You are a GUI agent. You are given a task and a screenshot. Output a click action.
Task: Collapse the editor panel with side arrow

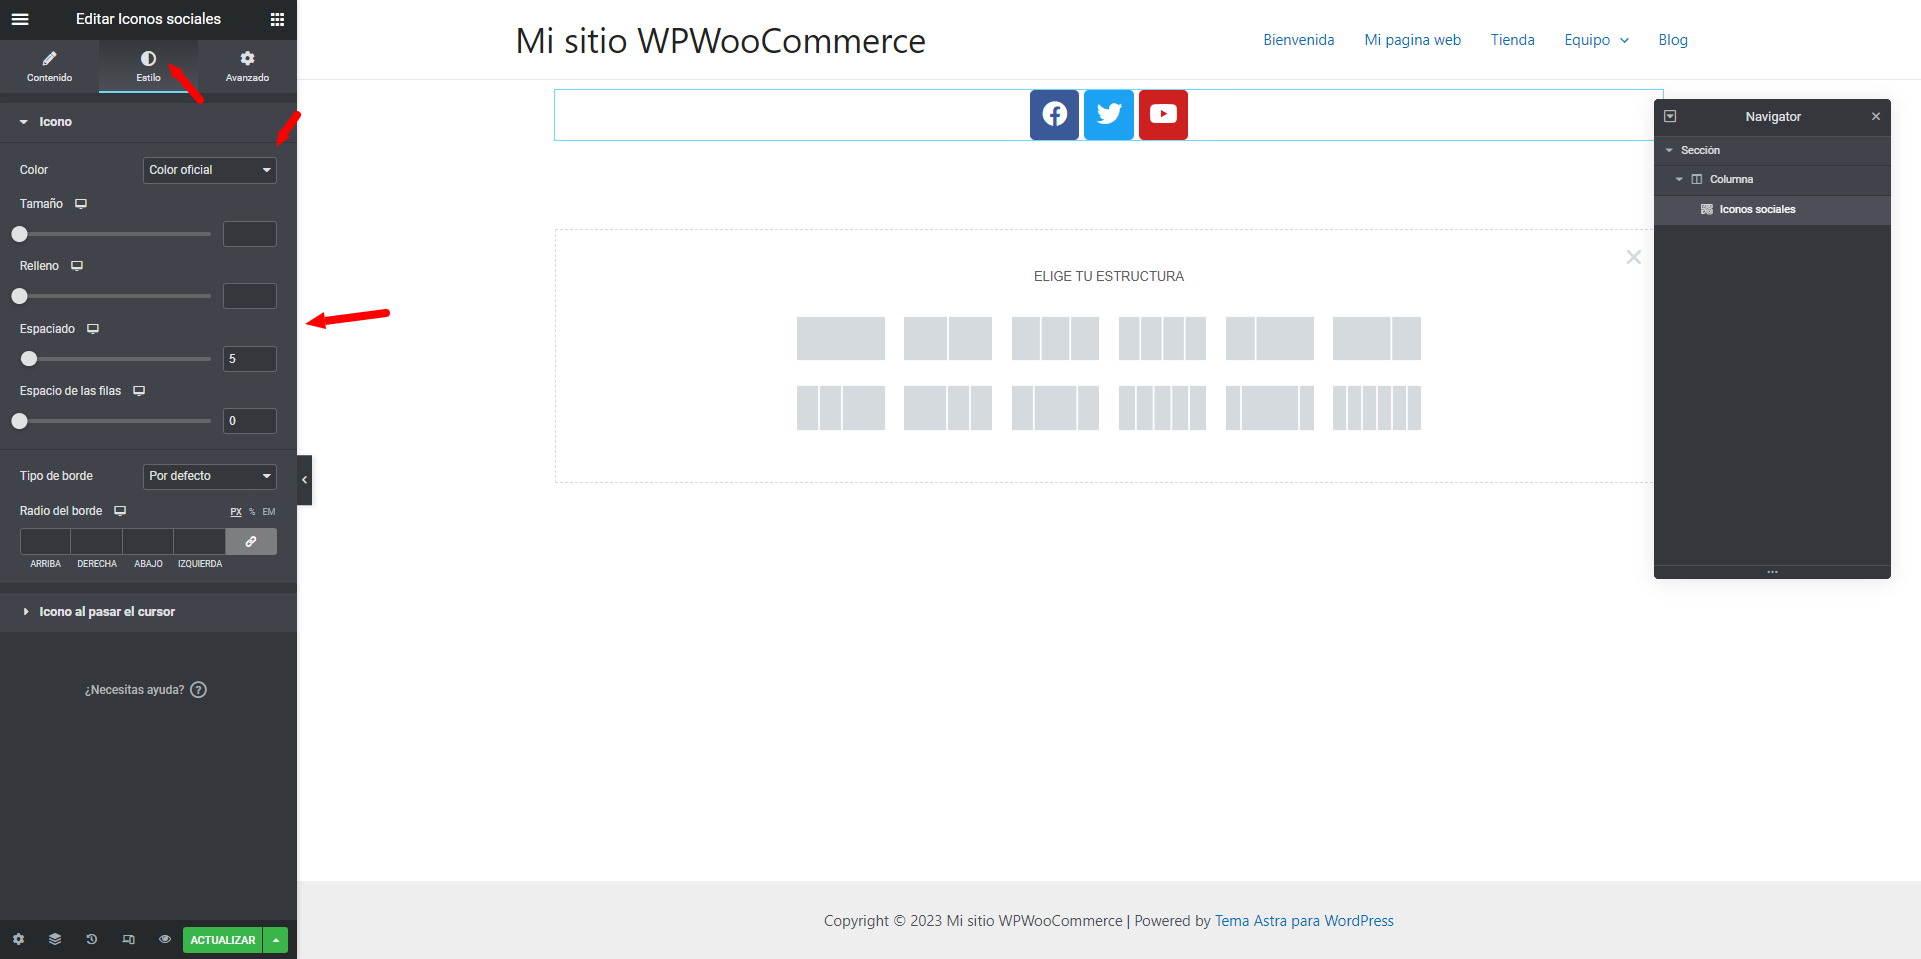coord(304,480)
